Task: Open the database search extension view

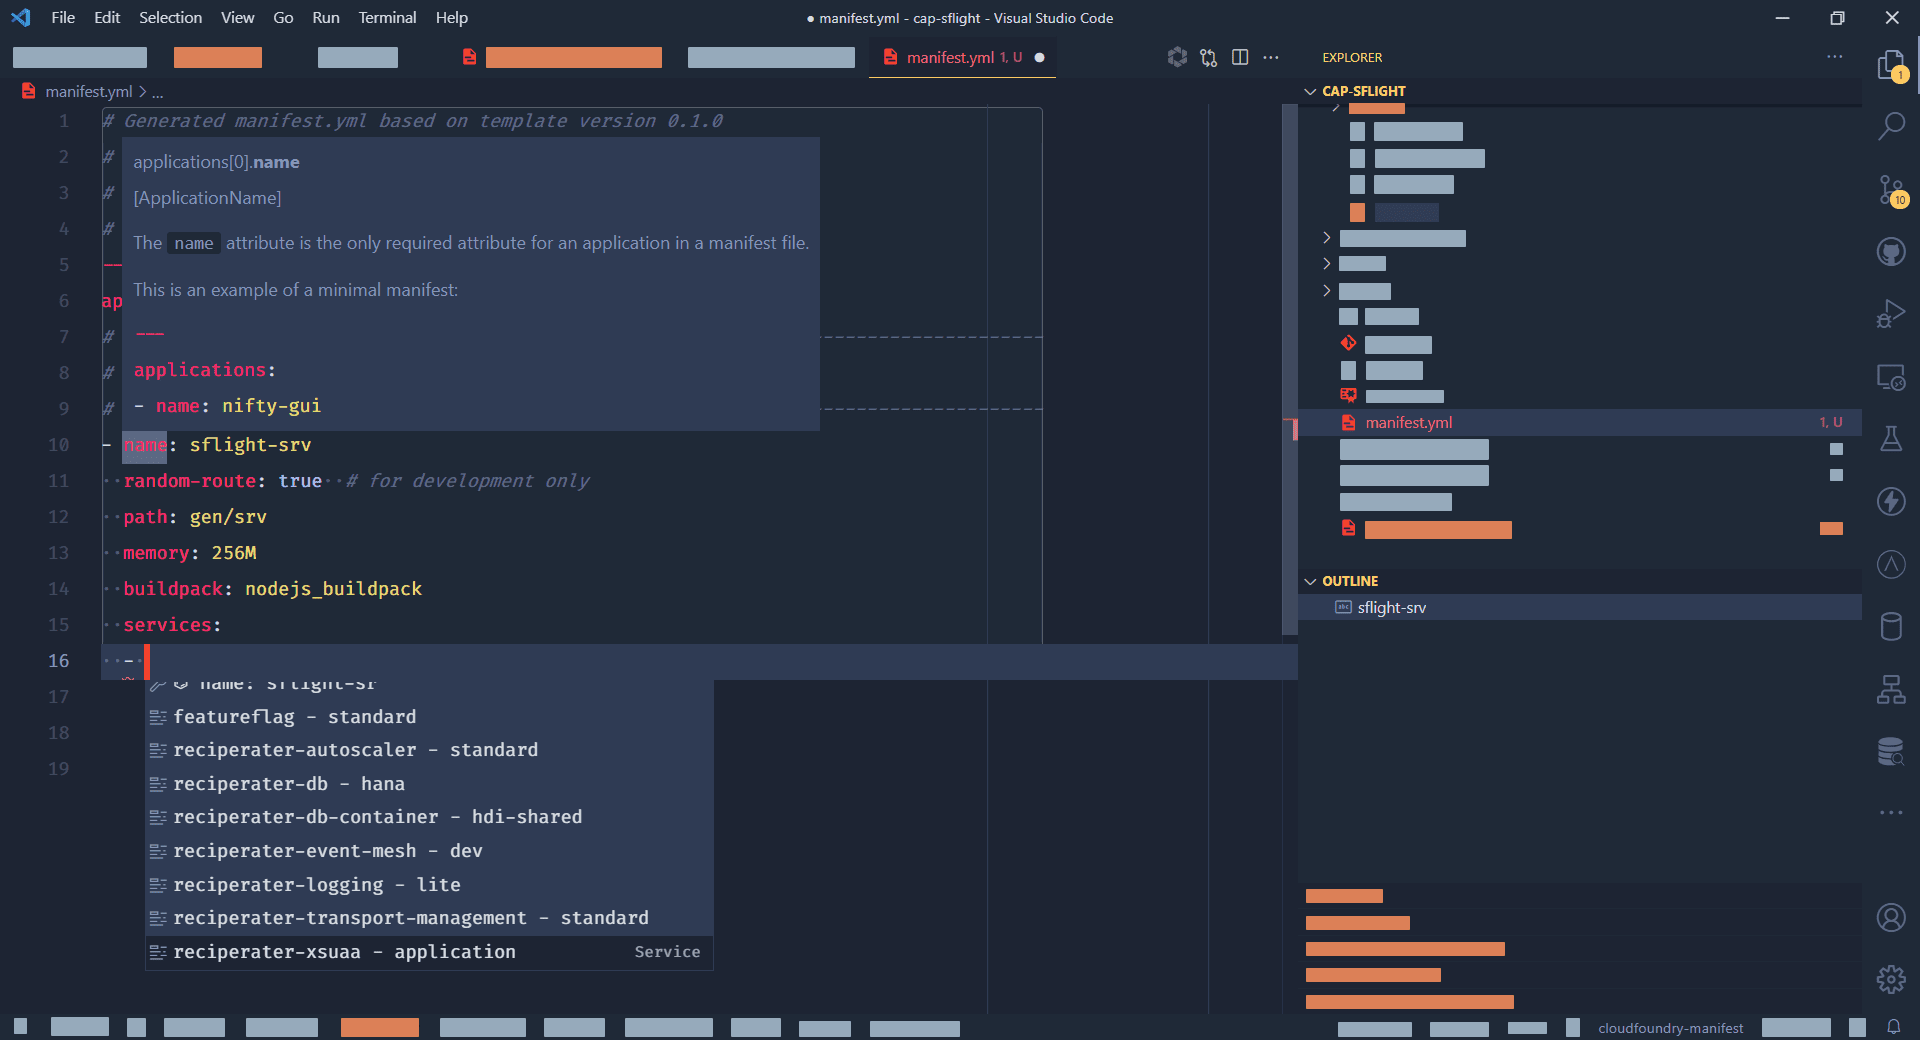Action: pos(1891,751)
